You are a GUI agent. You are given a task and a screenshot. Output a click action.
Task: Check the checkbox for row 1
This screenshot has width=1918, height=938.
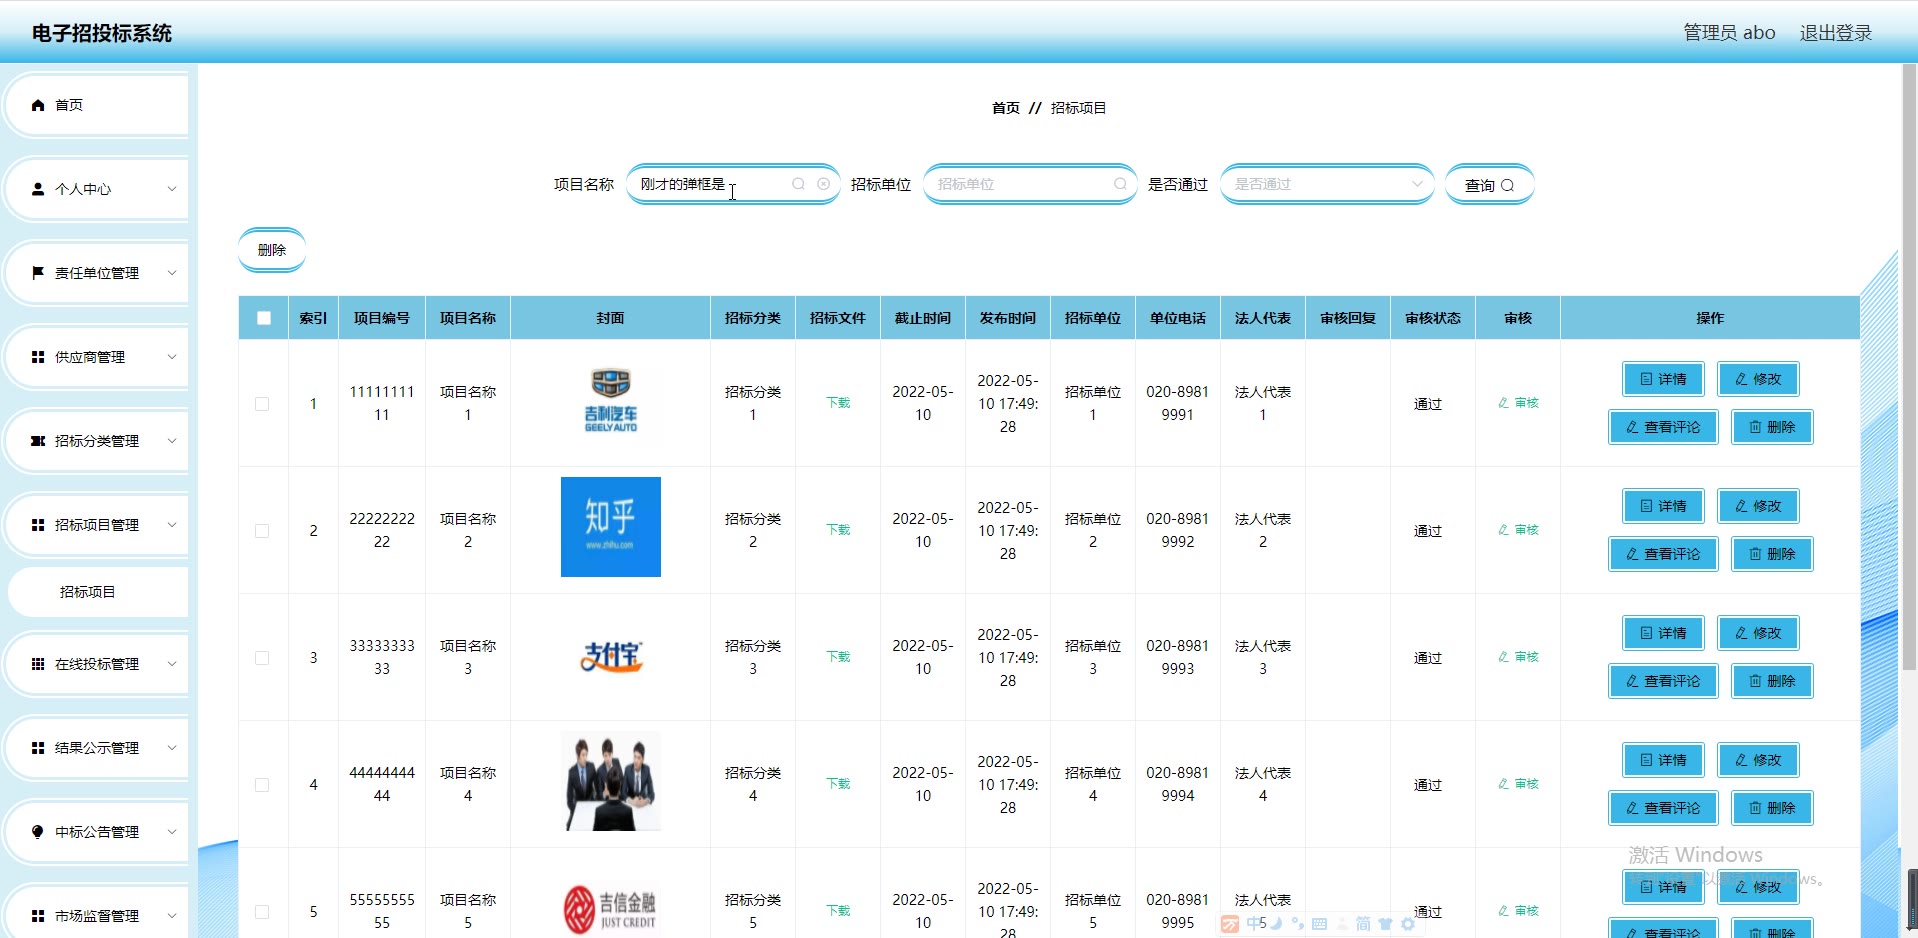(x=262, y=404)
